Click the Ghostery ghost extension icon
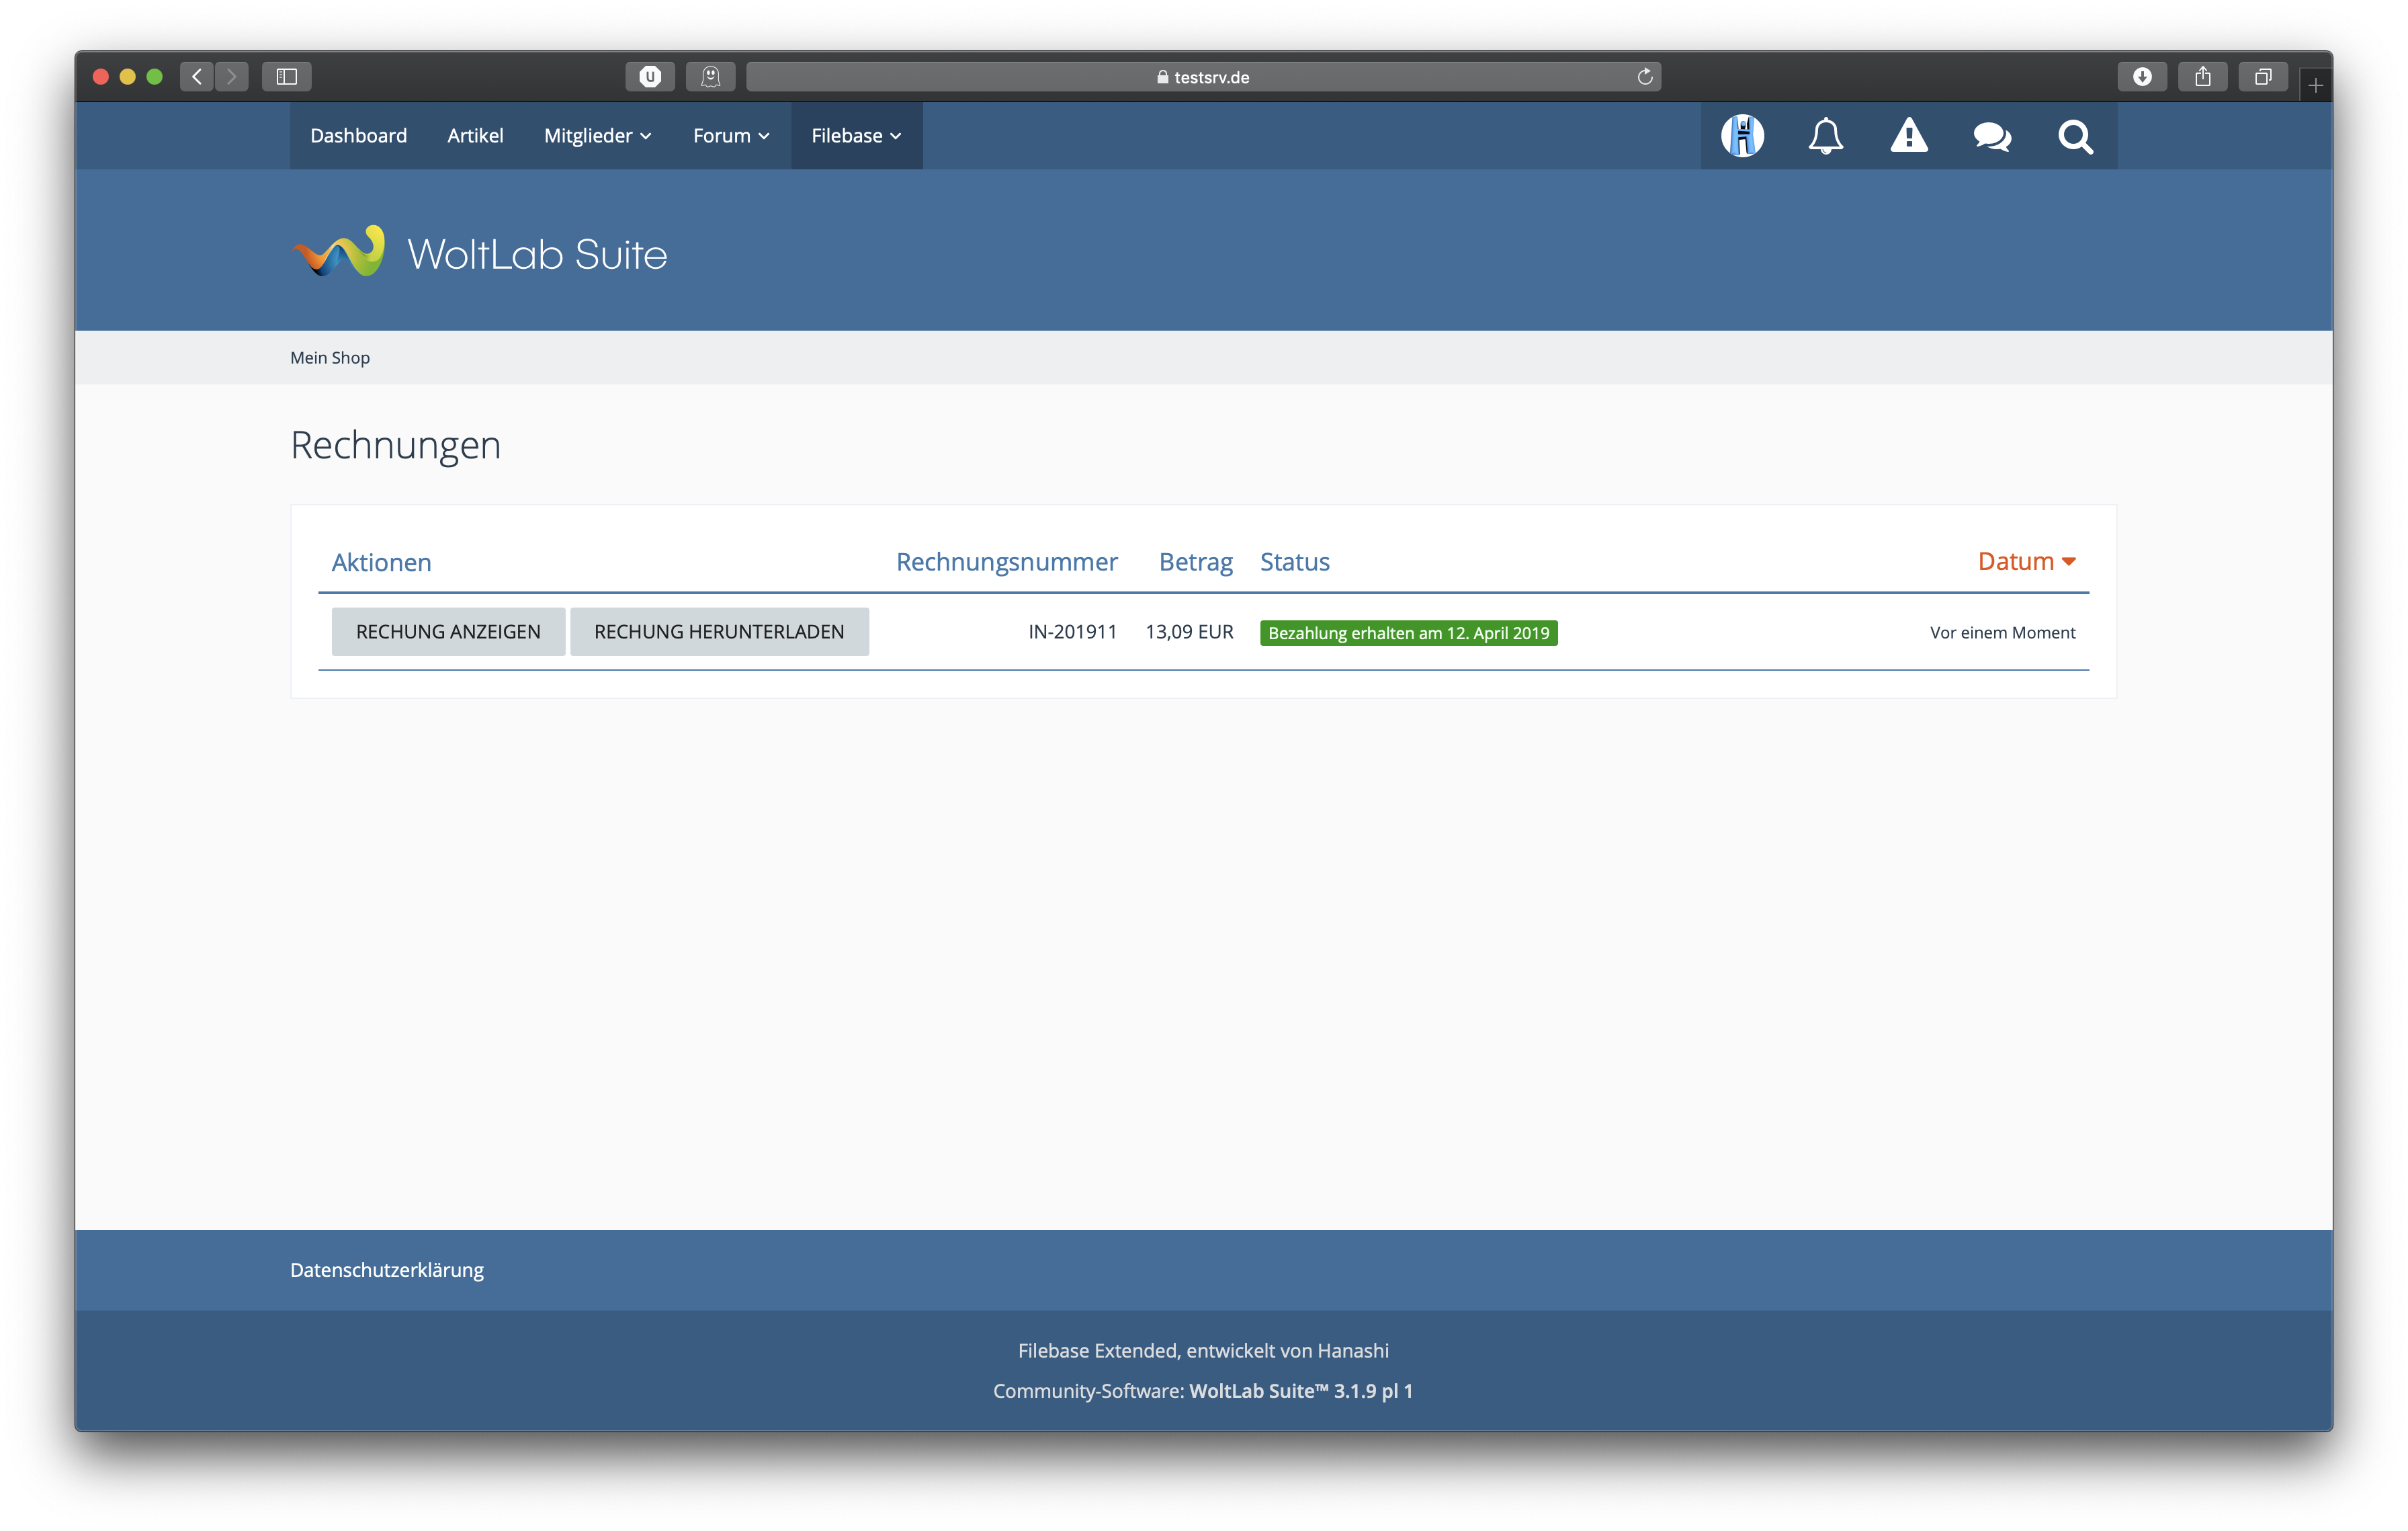This screenshot has width=2408, height=1531. click(x=711, y=77)
